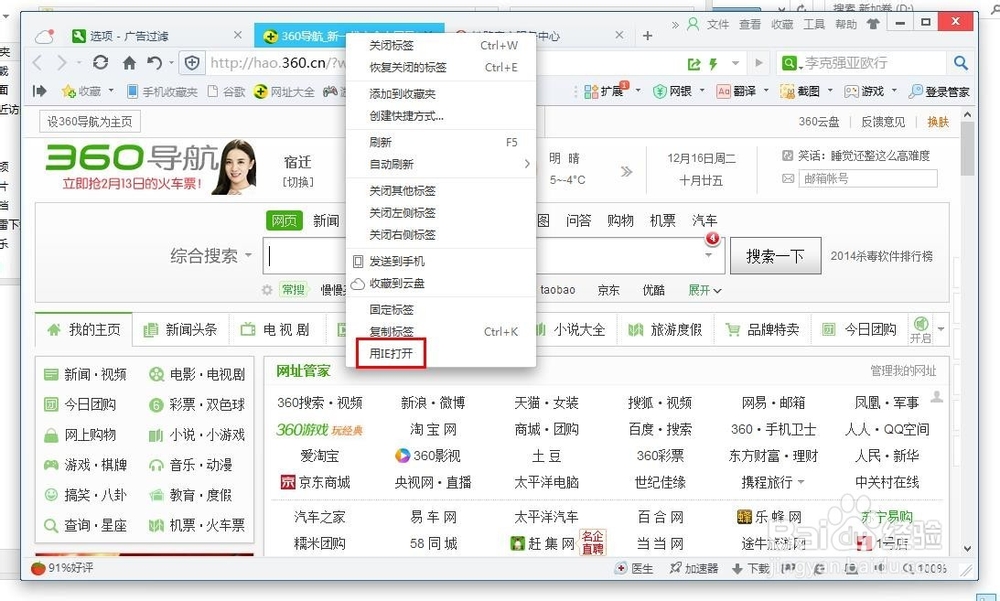Image resolution: width=1000 pixels, height=601 pixels.
Task: Toggle the favorites sidebar icon
Action: (40, 91)
